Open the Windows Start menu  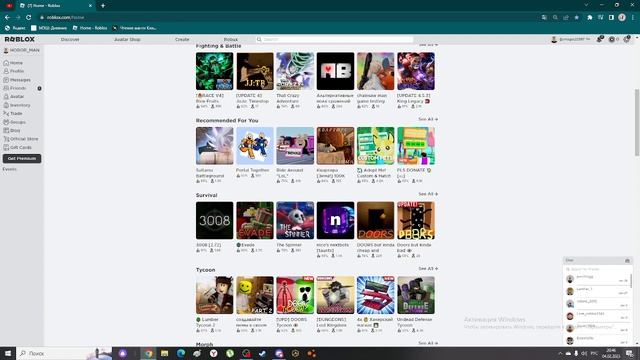click(8, 353)
